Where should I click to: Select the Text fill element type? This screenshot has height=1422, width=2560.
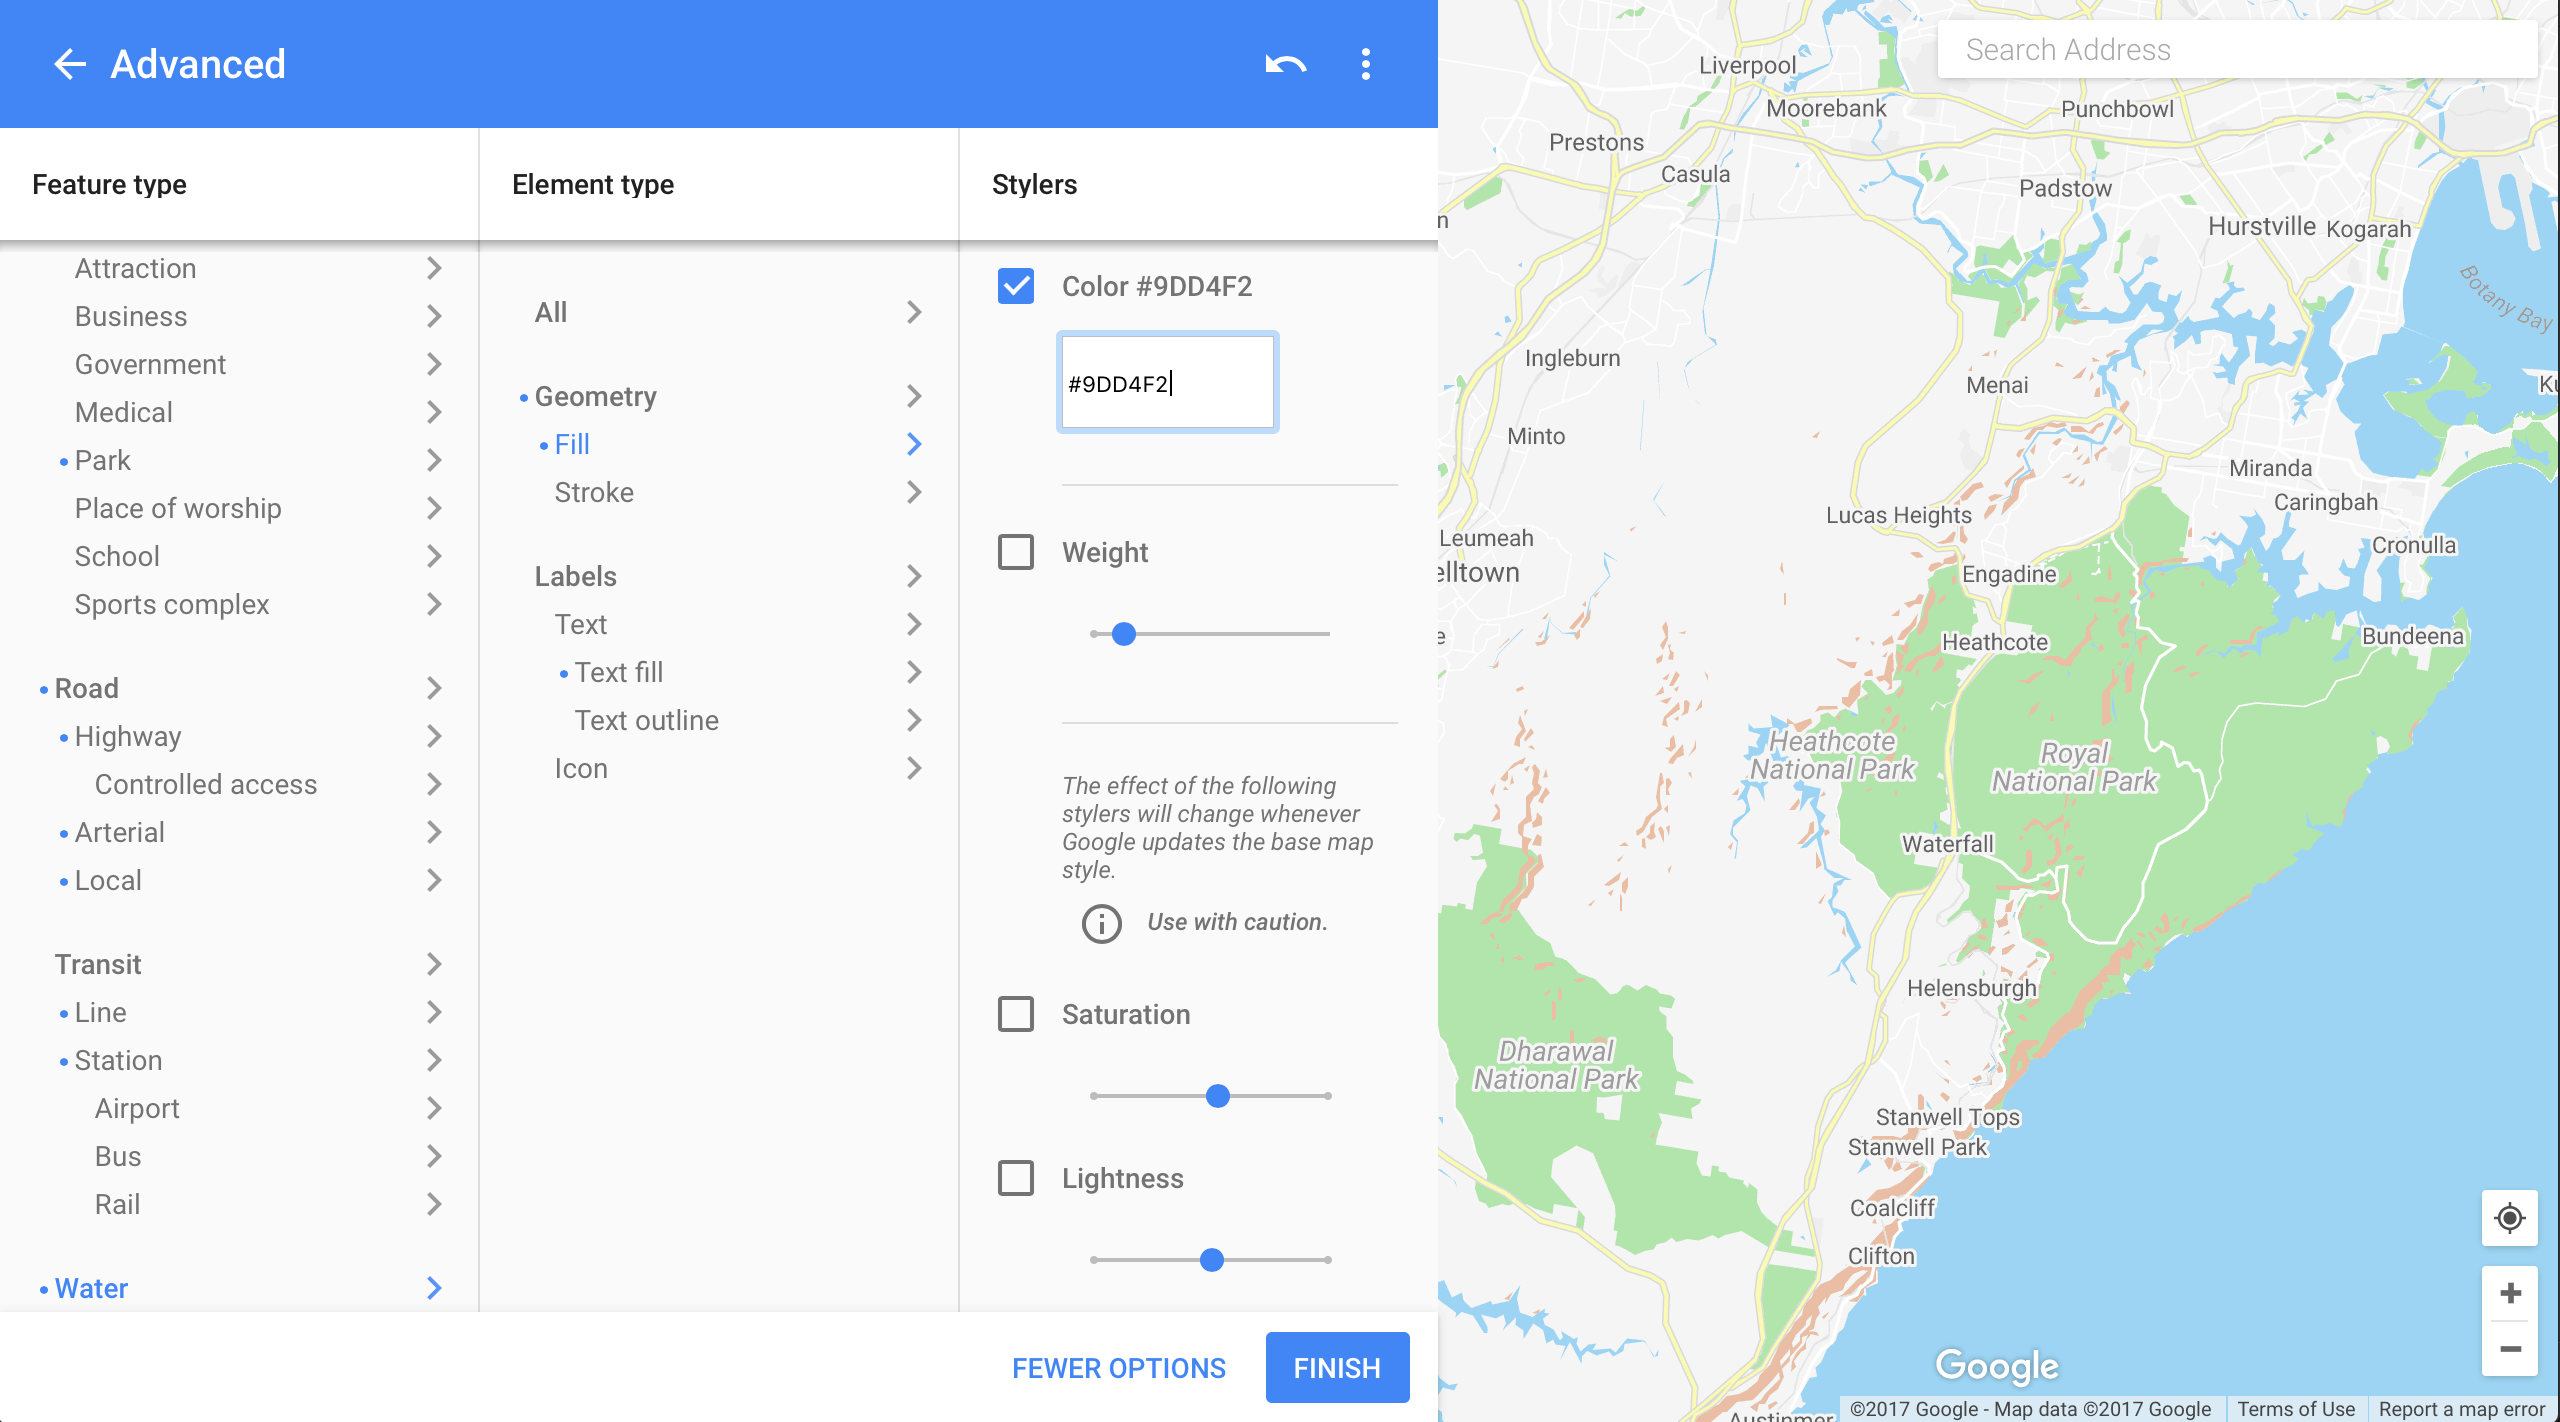[619, 672]
